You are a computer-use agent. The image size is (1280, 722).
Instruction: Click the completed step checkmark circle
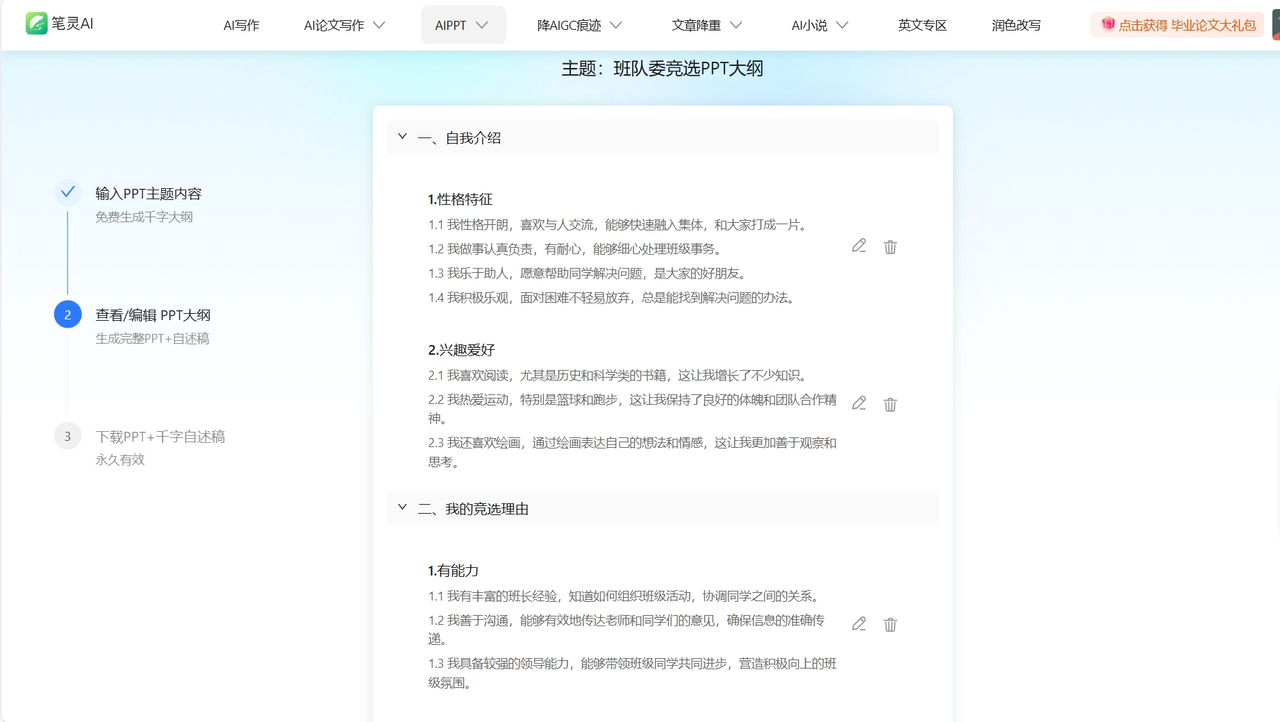(67, 192)
